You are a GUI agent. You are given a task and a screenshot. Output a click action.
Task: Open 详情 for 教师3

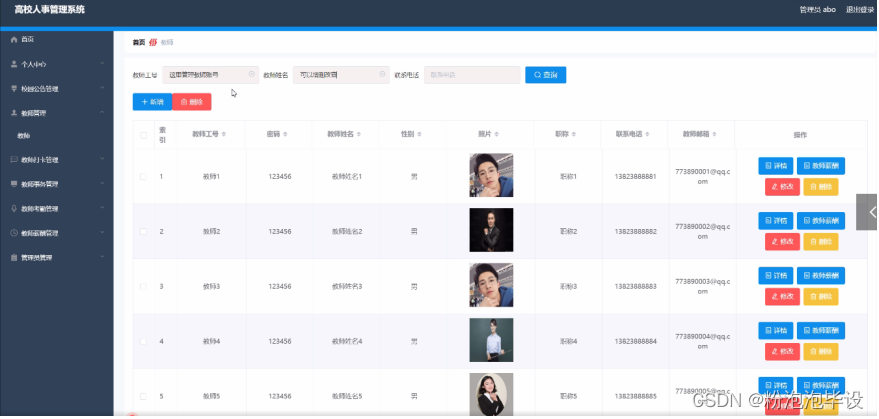click(776, 276)
